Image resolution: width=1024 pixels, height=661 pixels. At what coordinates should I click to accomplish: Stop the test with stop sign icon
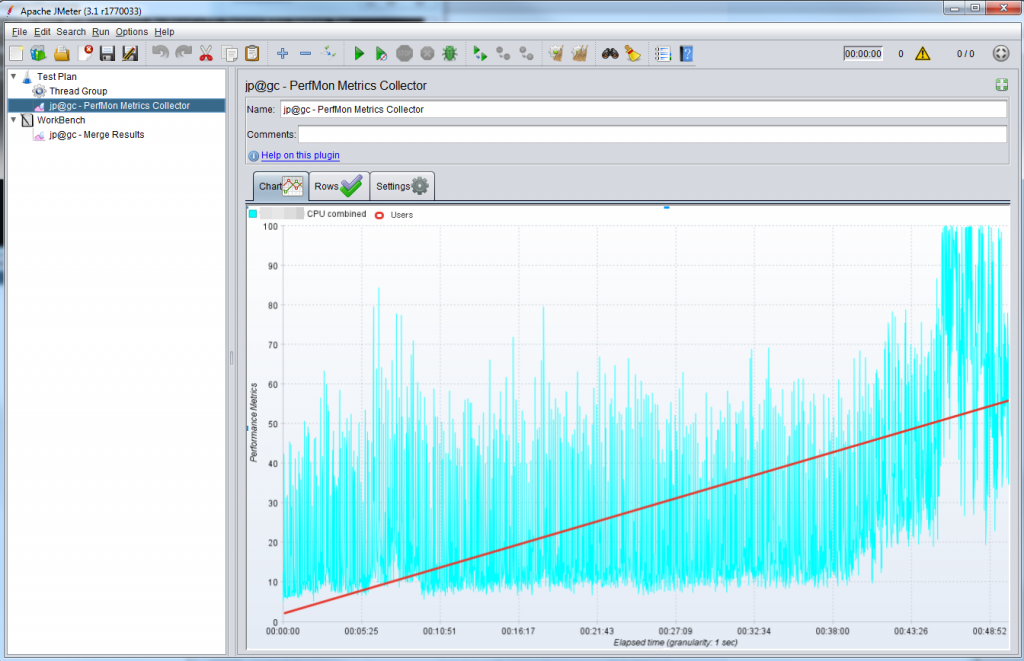pyautogui.click(x=405, y=54)
